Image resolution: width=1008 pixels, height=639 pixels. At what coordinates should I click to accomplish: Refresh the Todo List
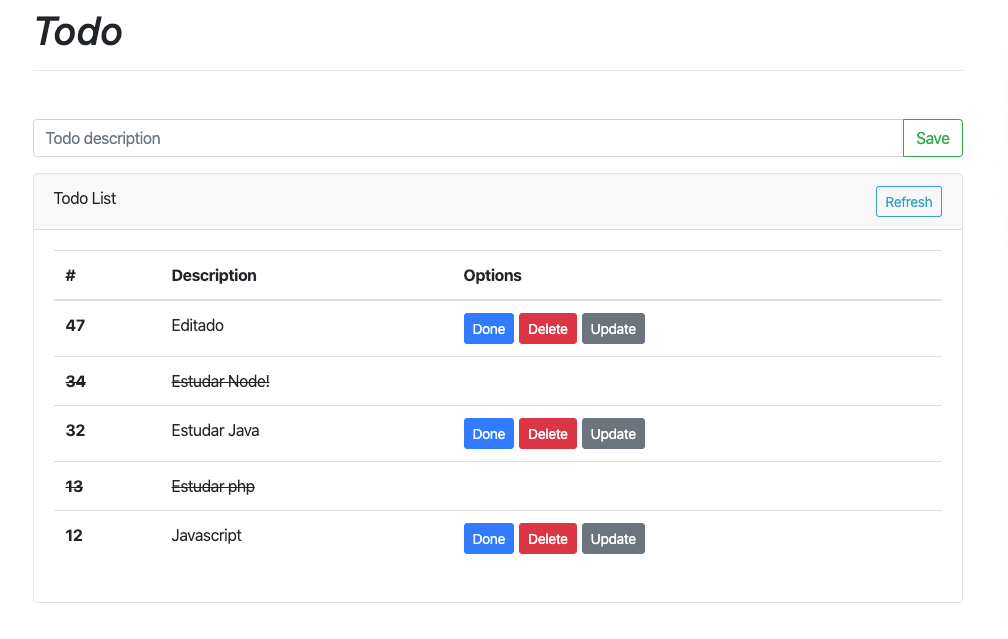pyautogui.click(x=908, y=201)
